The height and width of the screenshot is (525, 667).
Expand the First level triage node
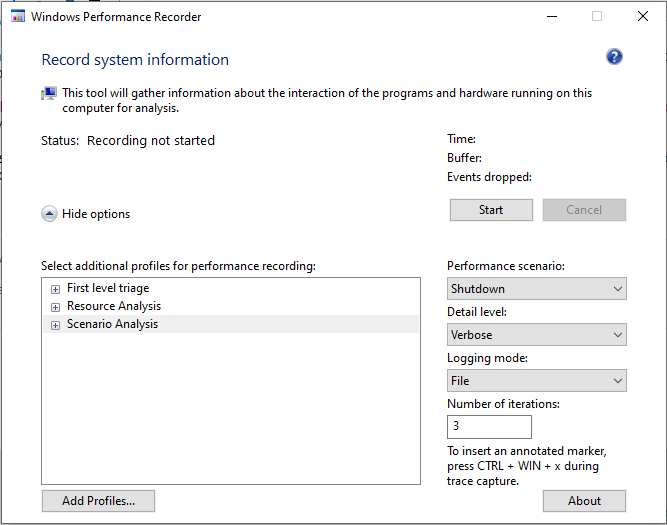pos(55,289)
